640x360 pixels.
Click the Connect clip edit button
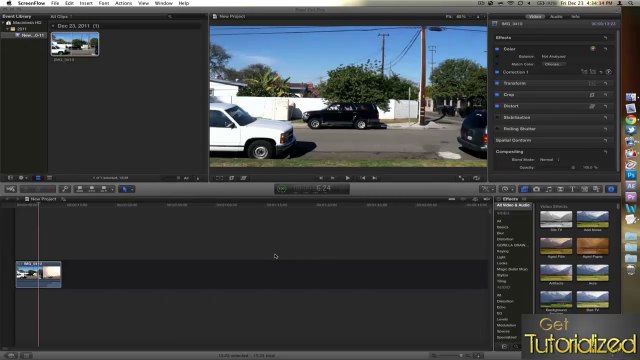[x=80, y=189]
